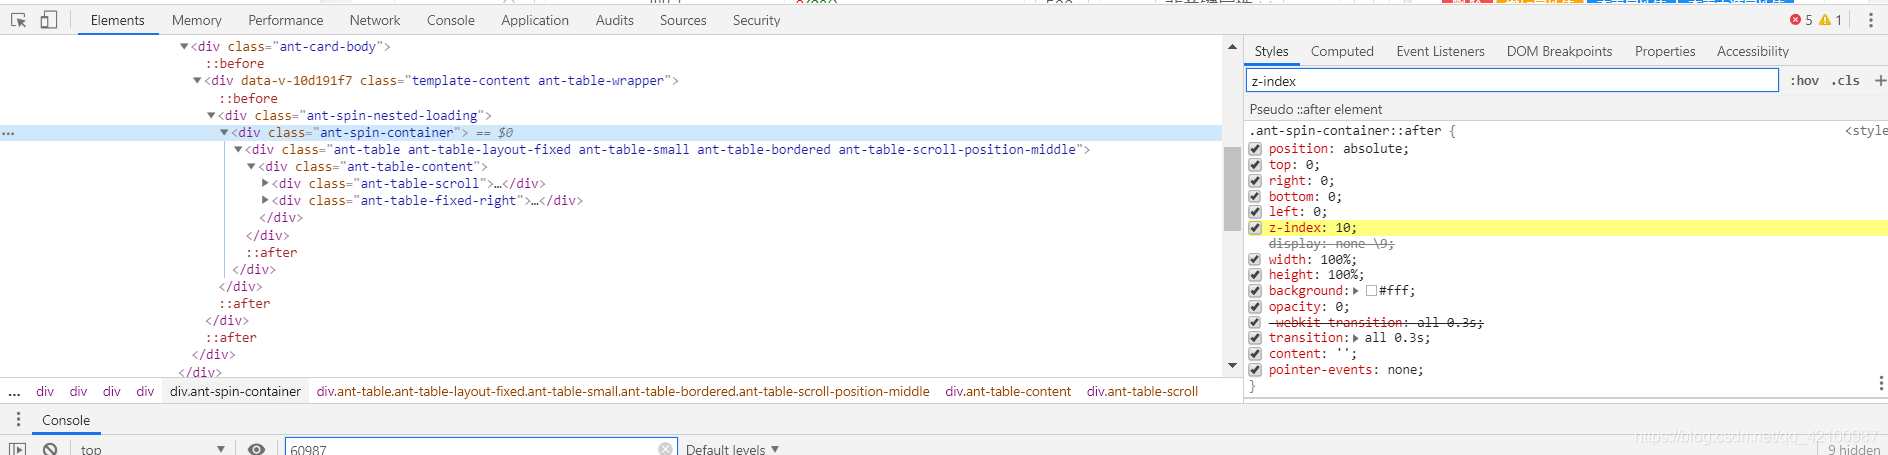
Task: Open breadcrumb overflow ellipsis at left
Action: click(14, 392)
